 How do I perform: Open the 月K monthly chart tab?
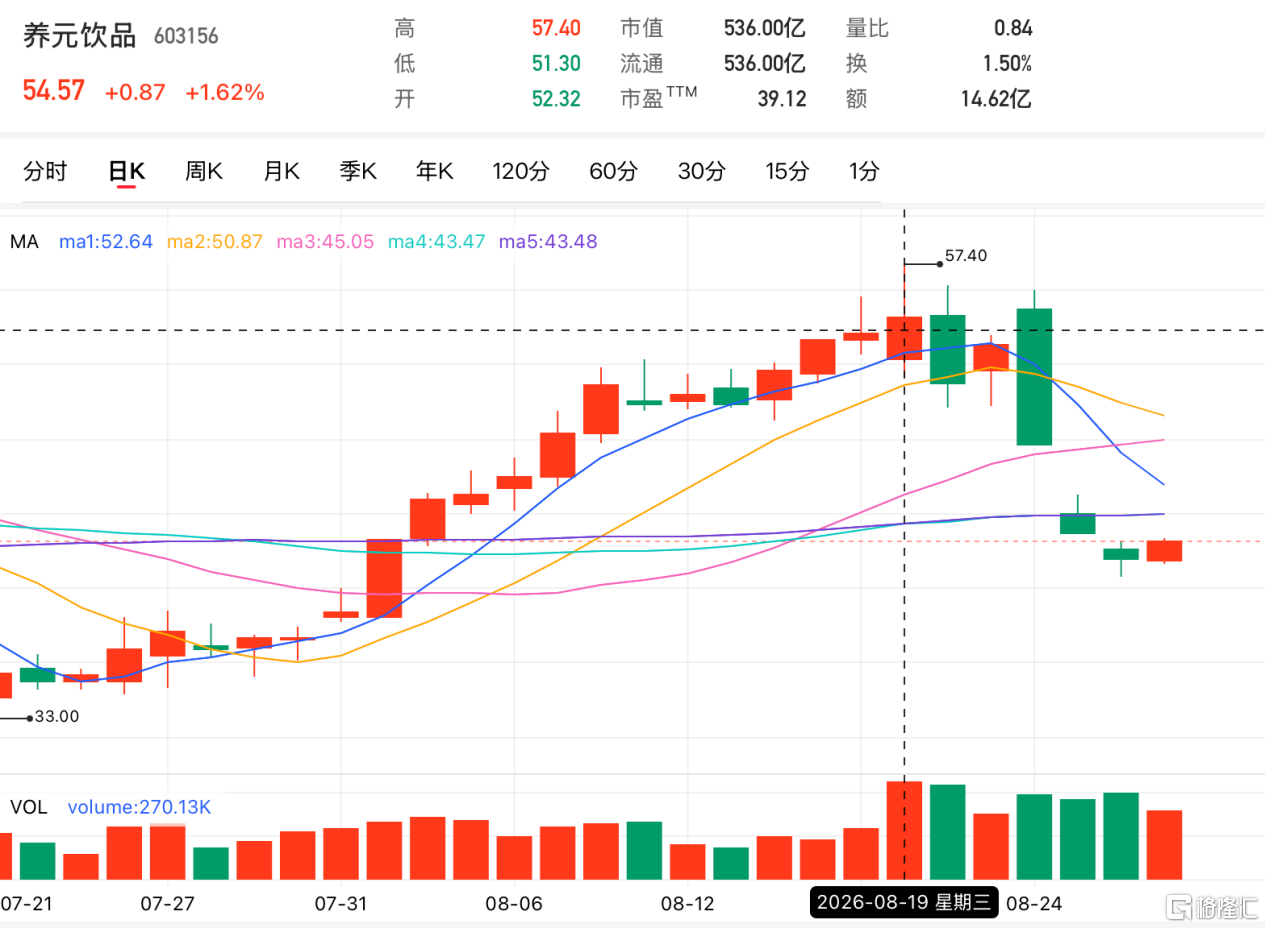(x=282, y=171)
